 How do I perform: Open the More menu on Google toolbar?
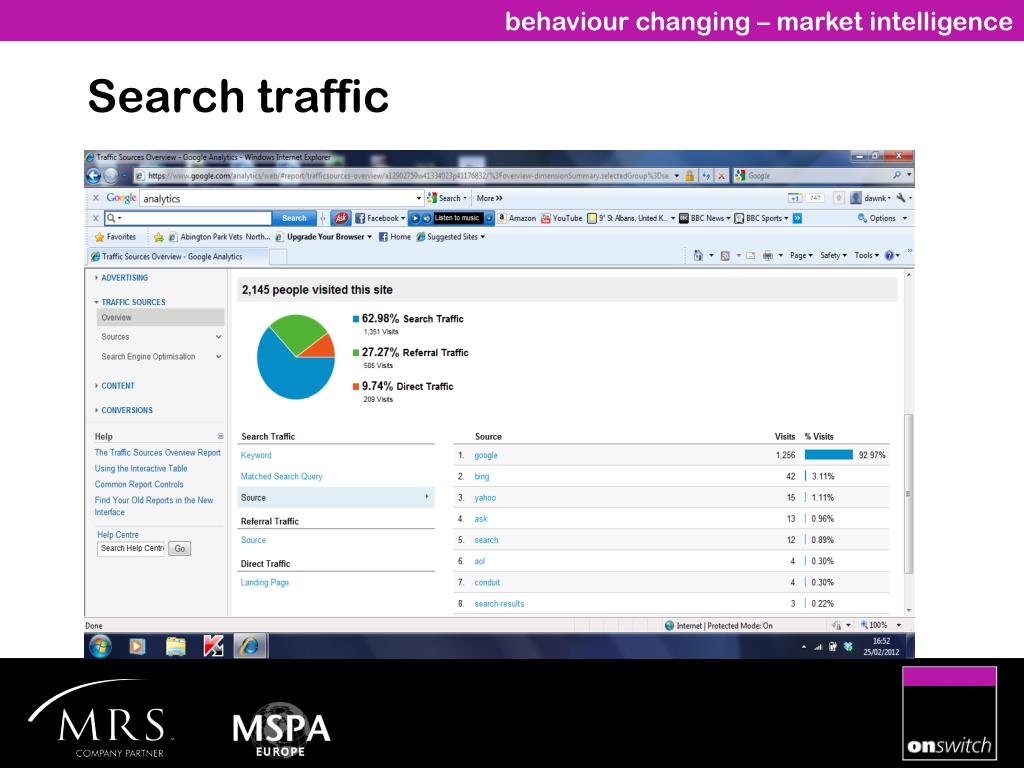[x=489, y=198]
